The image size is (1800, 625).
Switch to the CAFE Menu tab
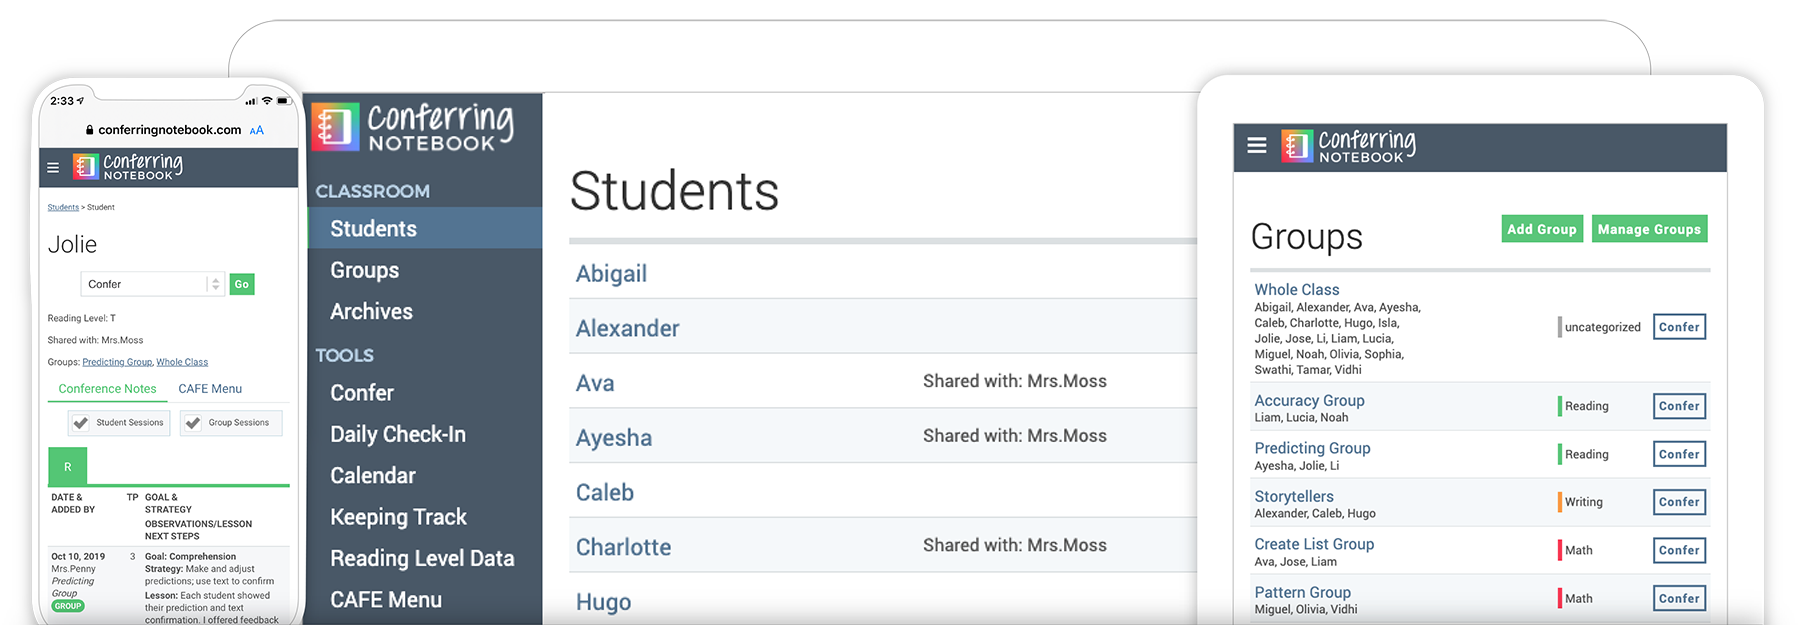[210, 388]
